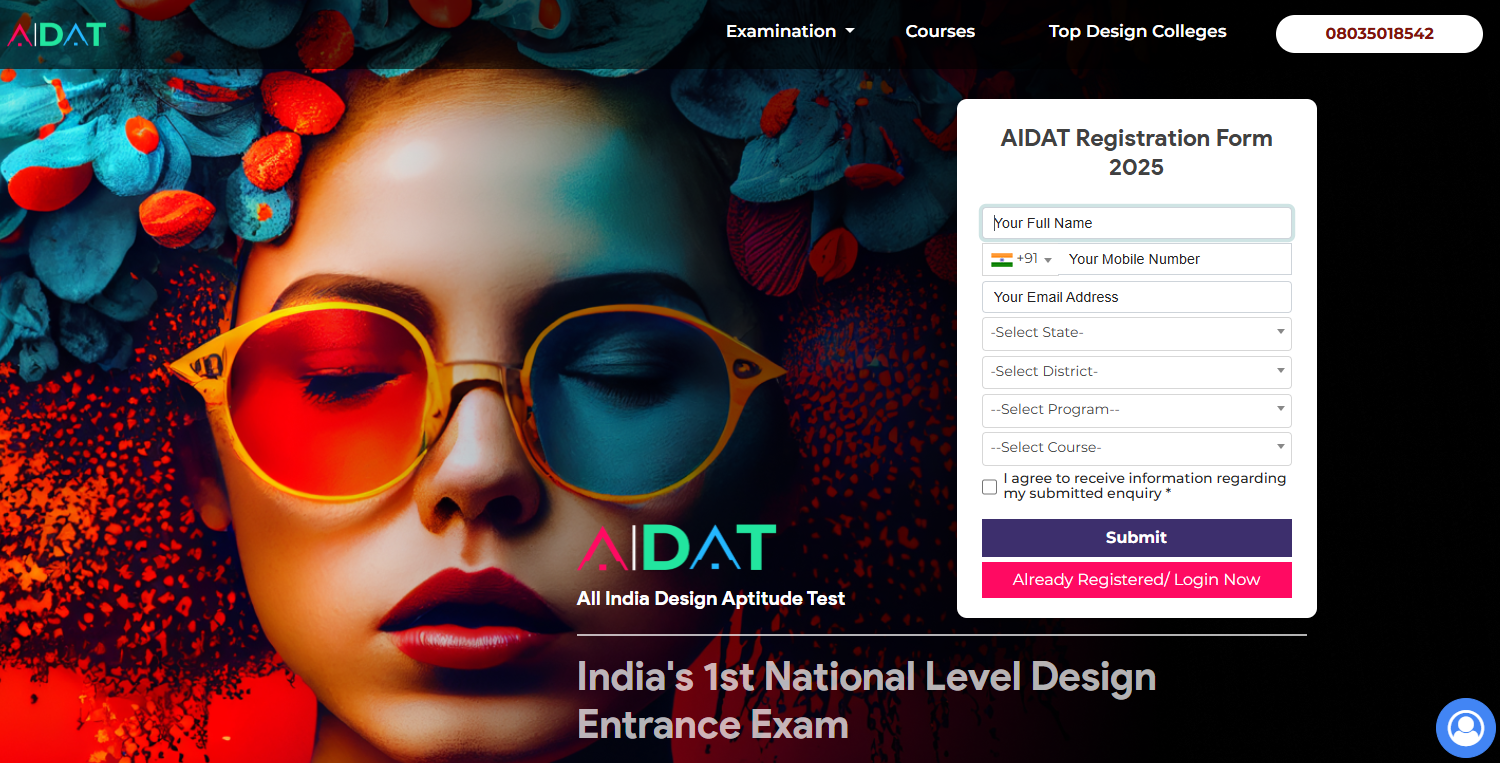Call phone number 08035018542 button

point(1379,34)
